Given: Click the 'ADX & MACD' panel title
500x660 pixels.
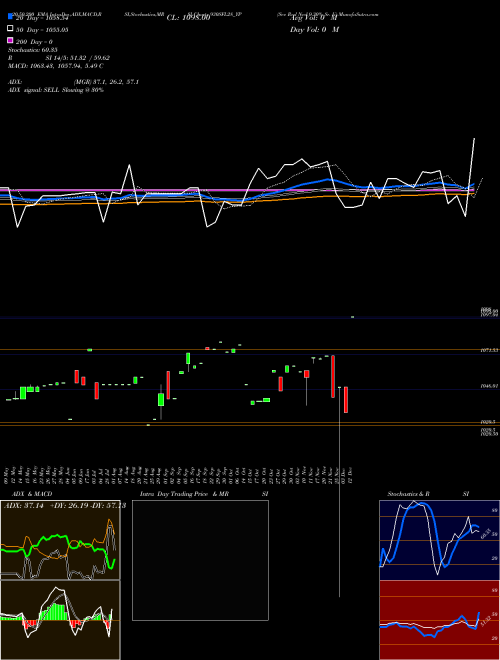Looking at the screenshot, I should point(32,494).
